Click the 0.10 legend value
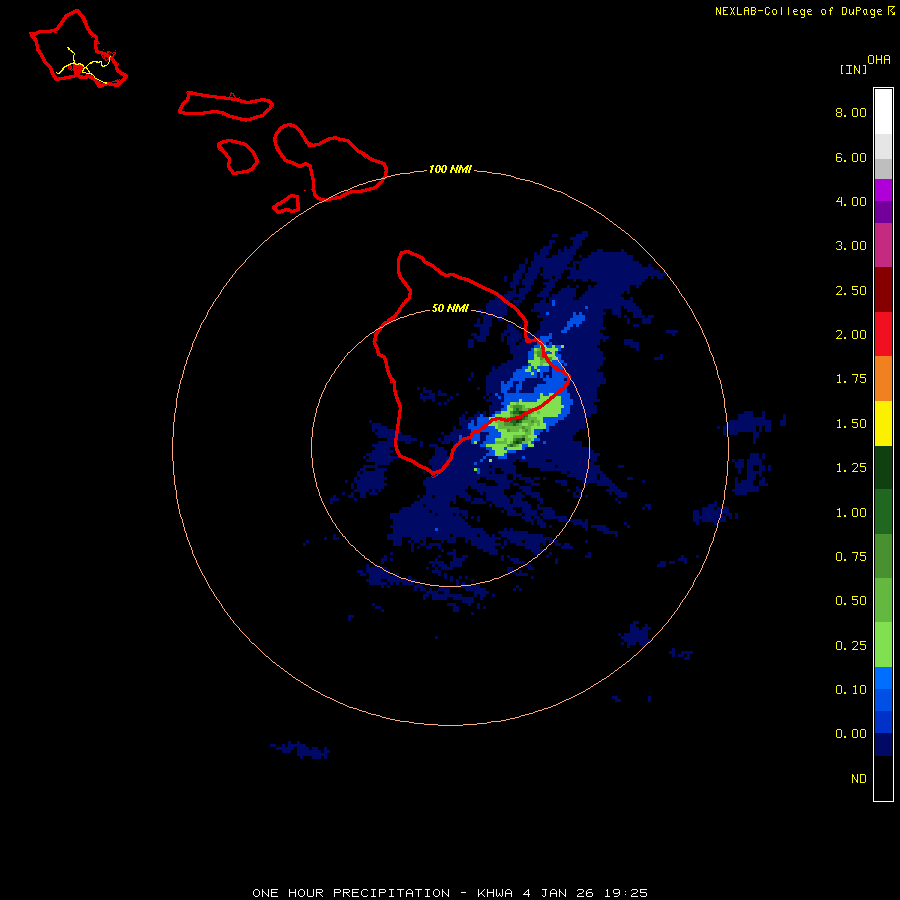Viewport: 900px width, 900px height. click(851, 690)
